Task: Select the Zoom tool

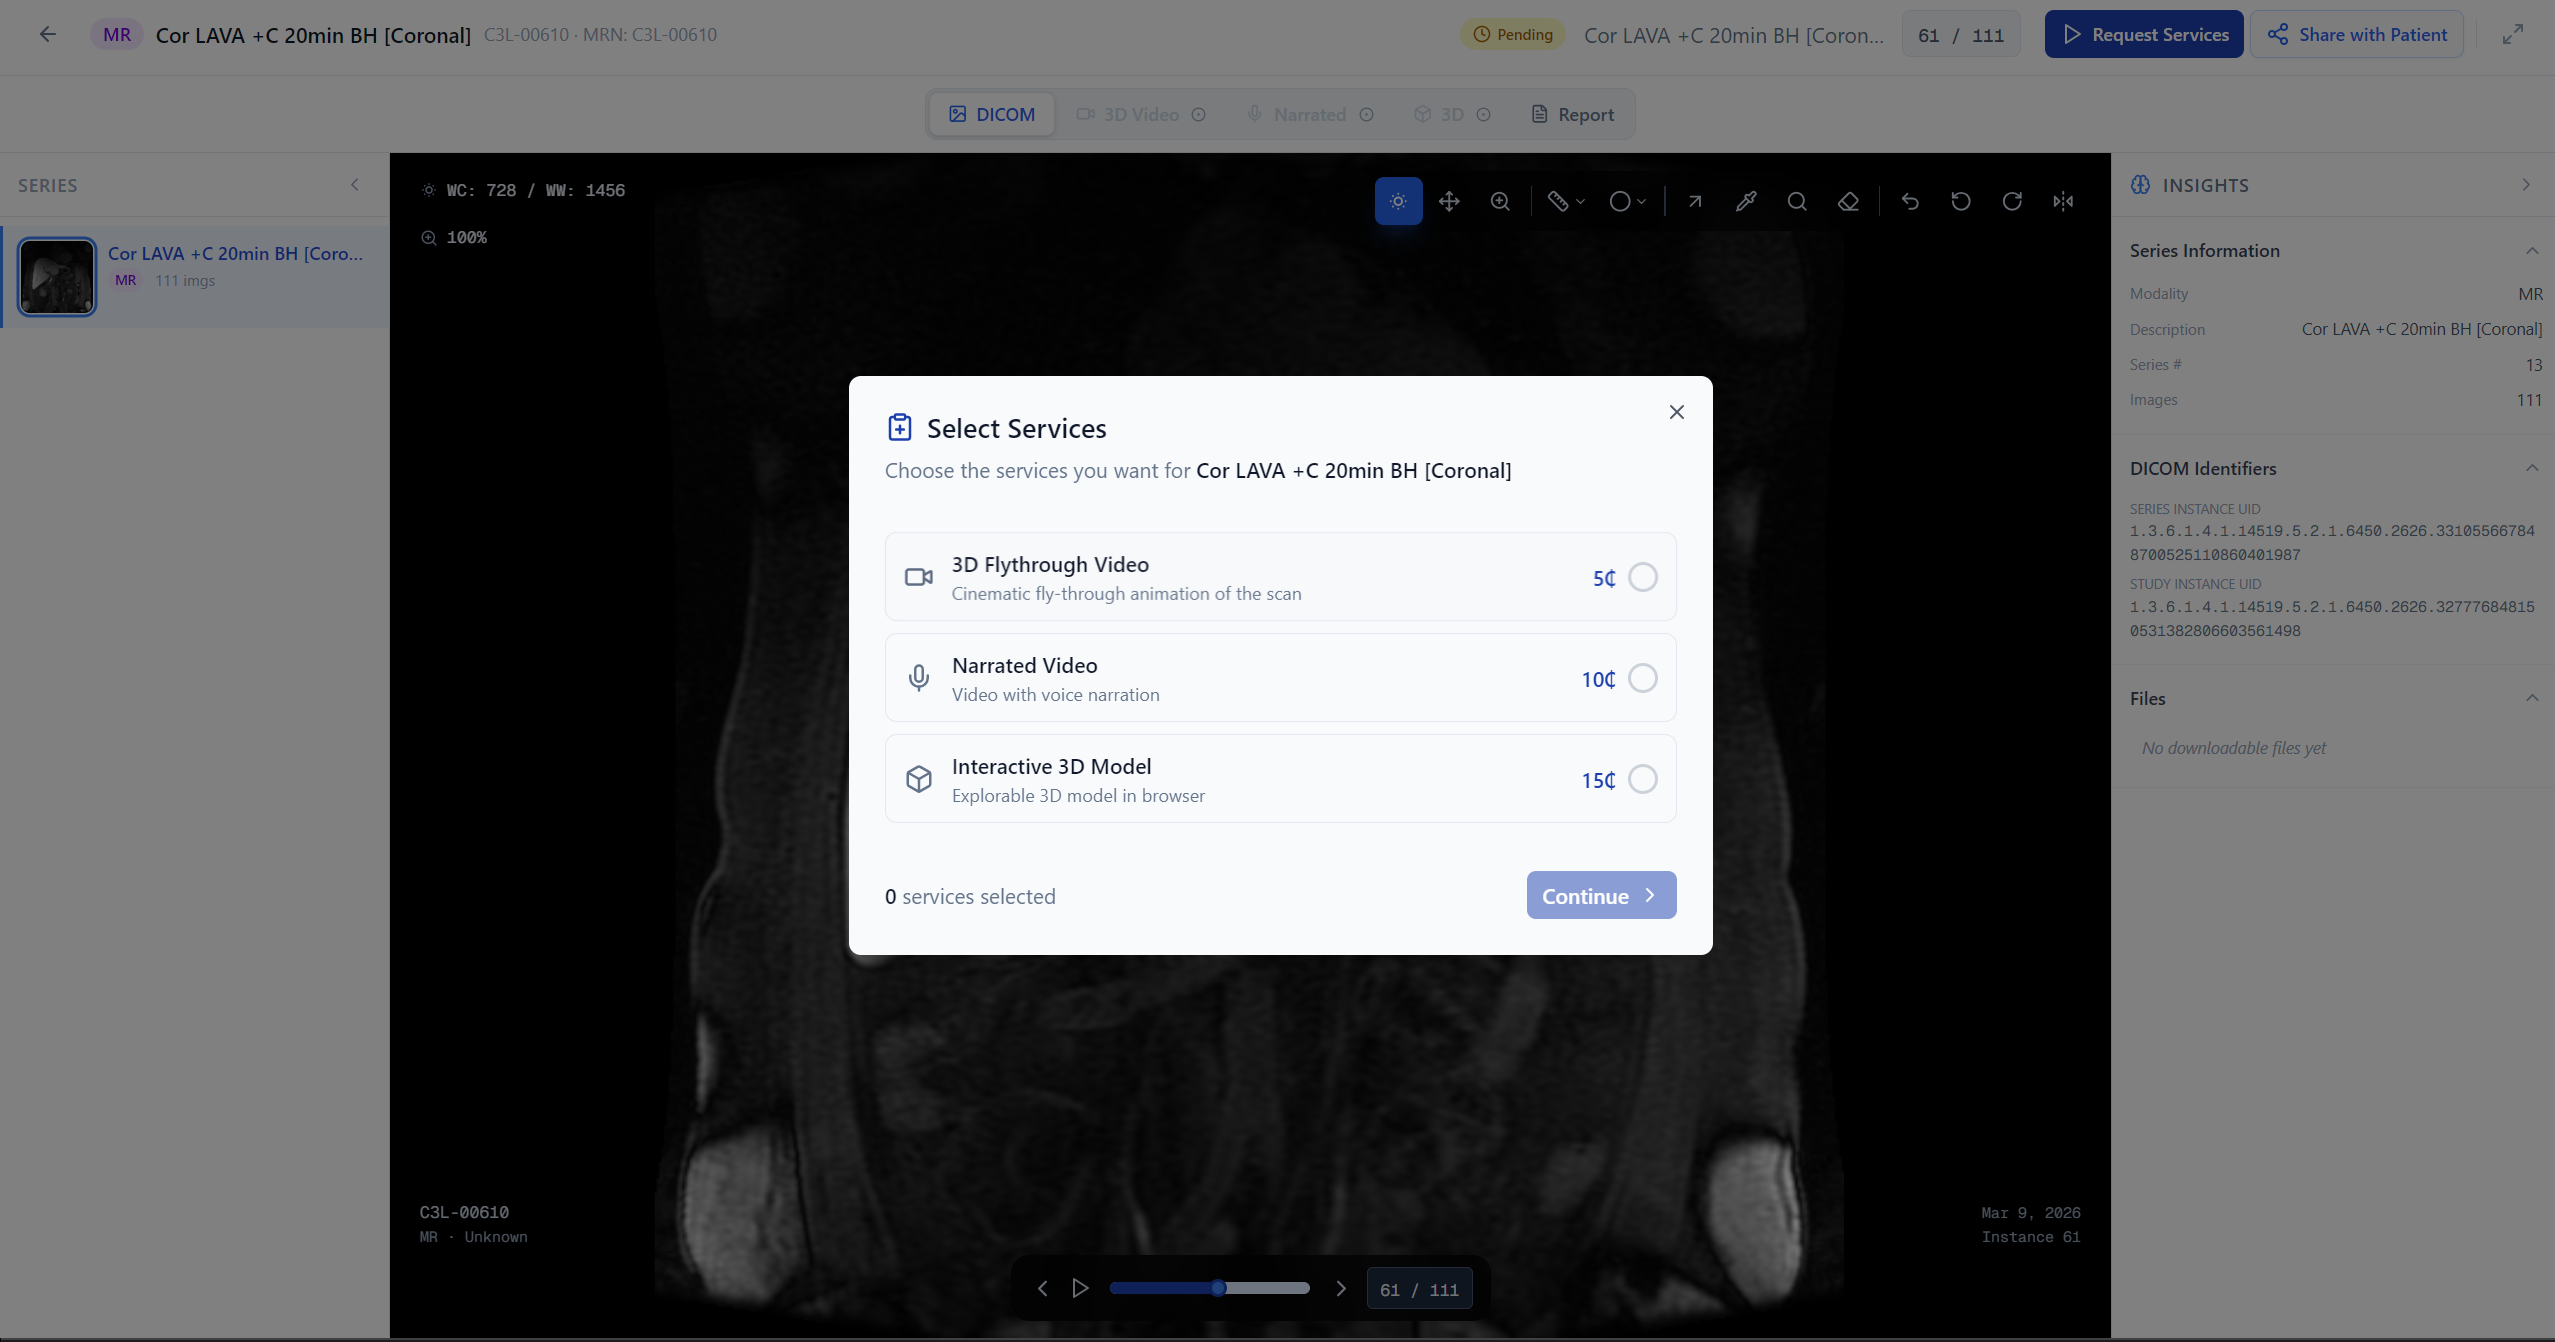Action: point(1500,201)
